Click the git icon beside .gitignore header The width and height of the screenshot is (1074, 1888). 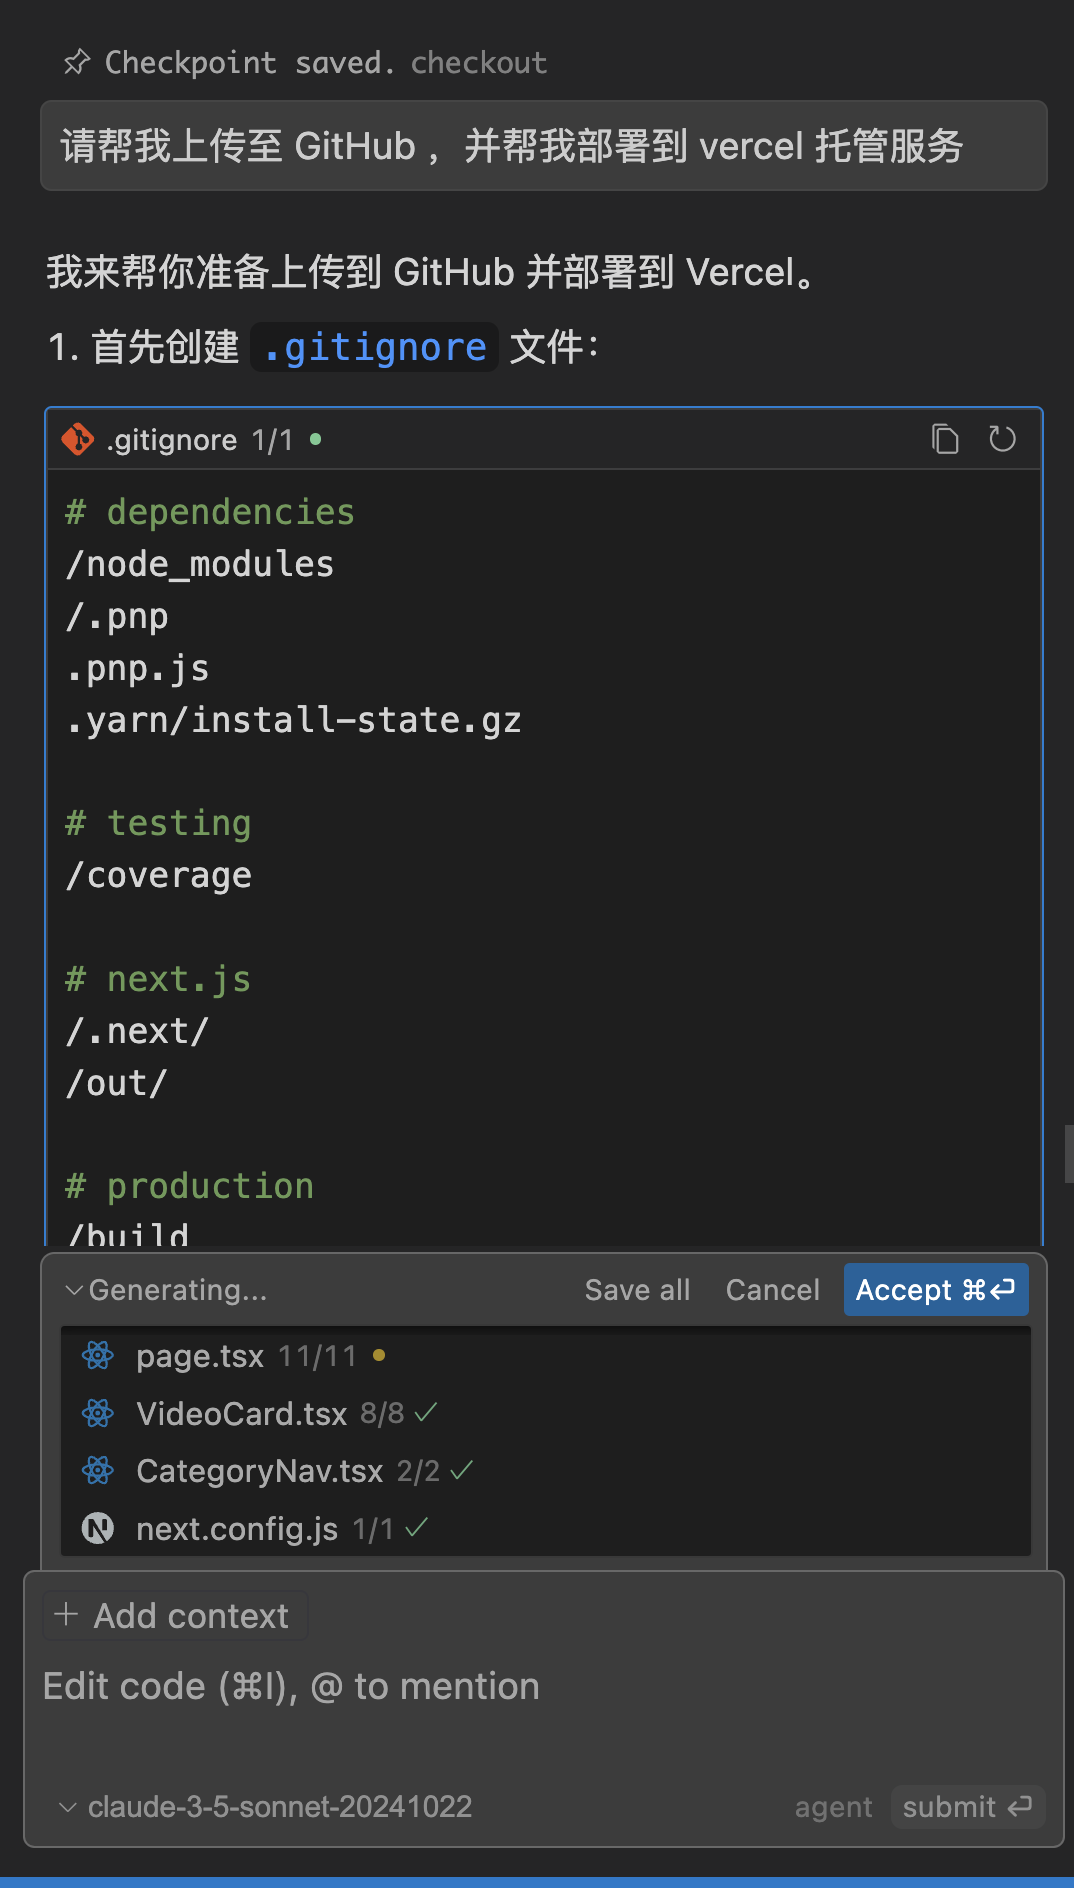point(78,439)
